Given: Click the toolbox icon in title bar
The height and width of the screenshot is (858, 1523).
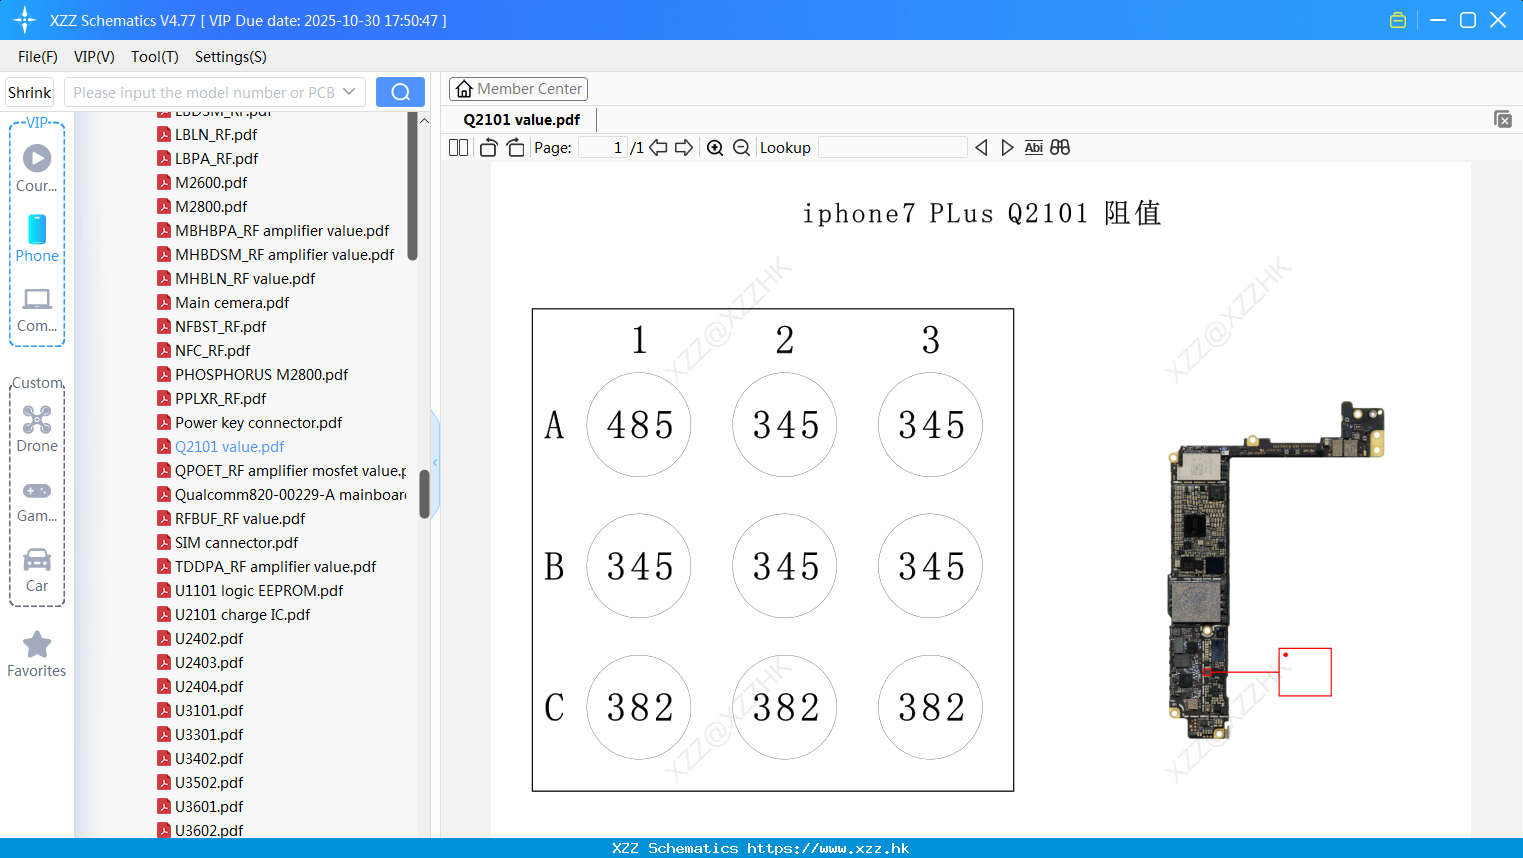Looking at the screenshot, I should point(1398,20).
